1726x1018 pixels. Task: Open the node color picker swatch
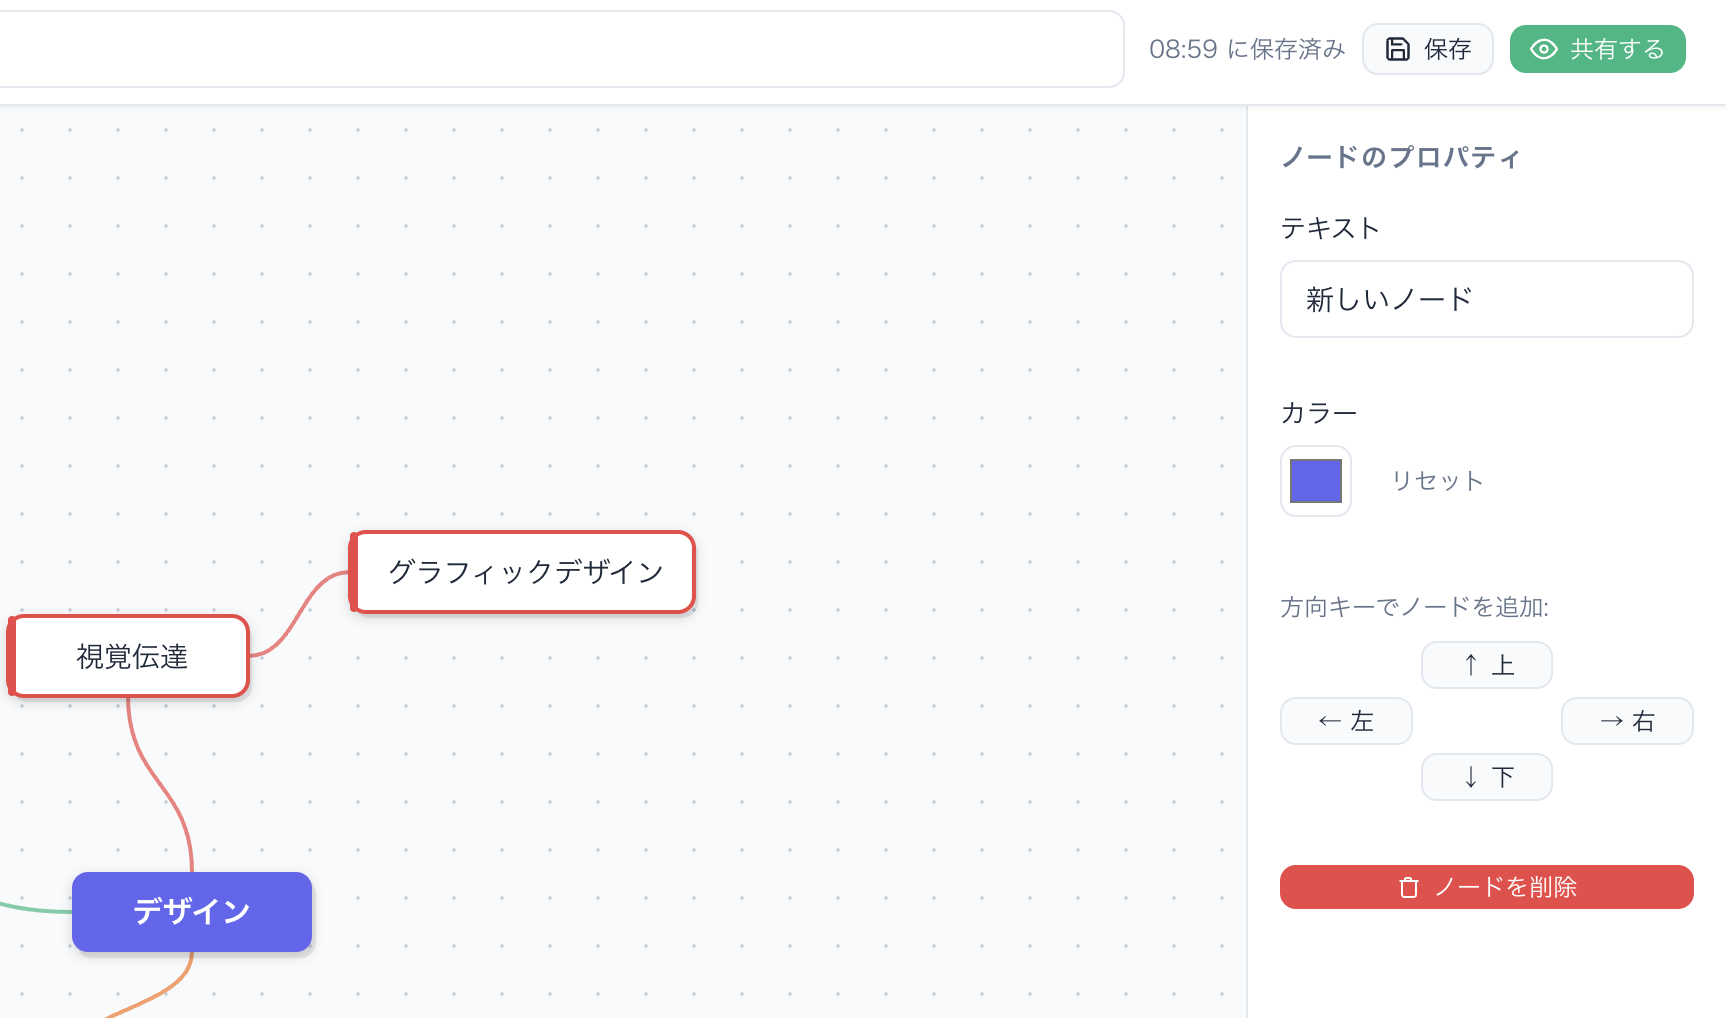[1315, 481]
